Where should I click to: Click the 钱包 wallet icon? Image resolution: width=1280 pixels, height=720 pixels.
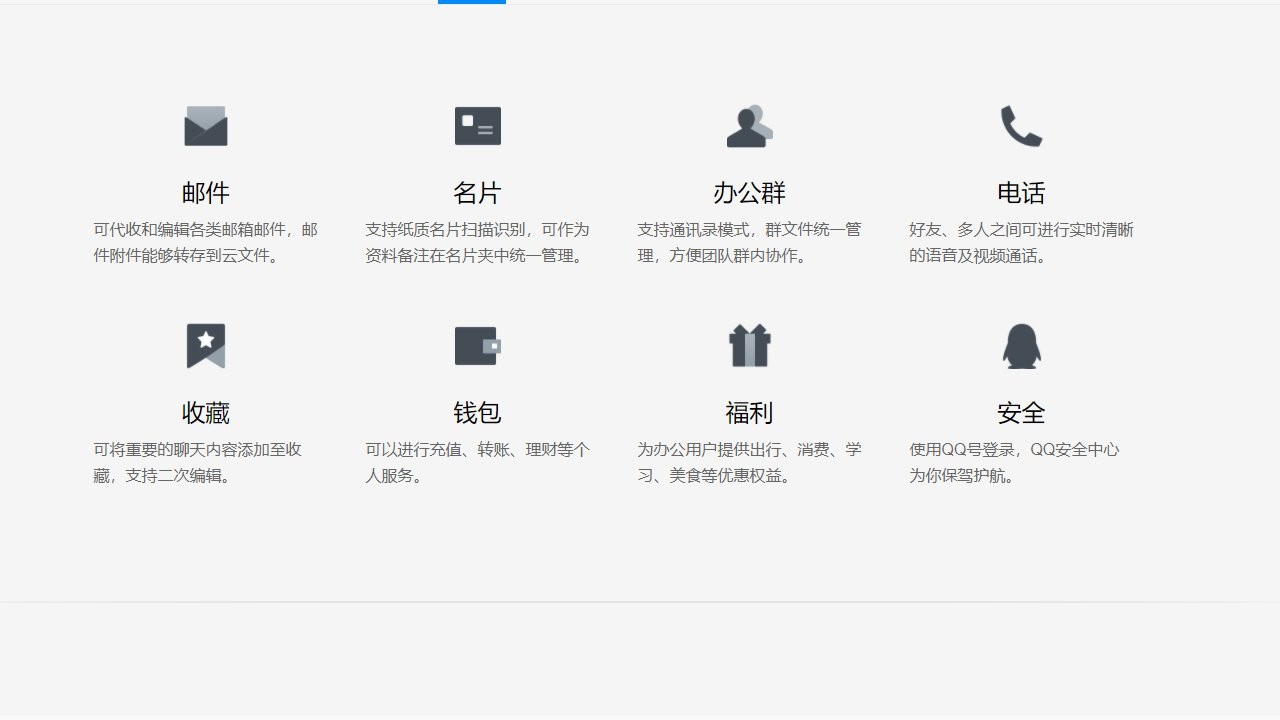[477, 346]
